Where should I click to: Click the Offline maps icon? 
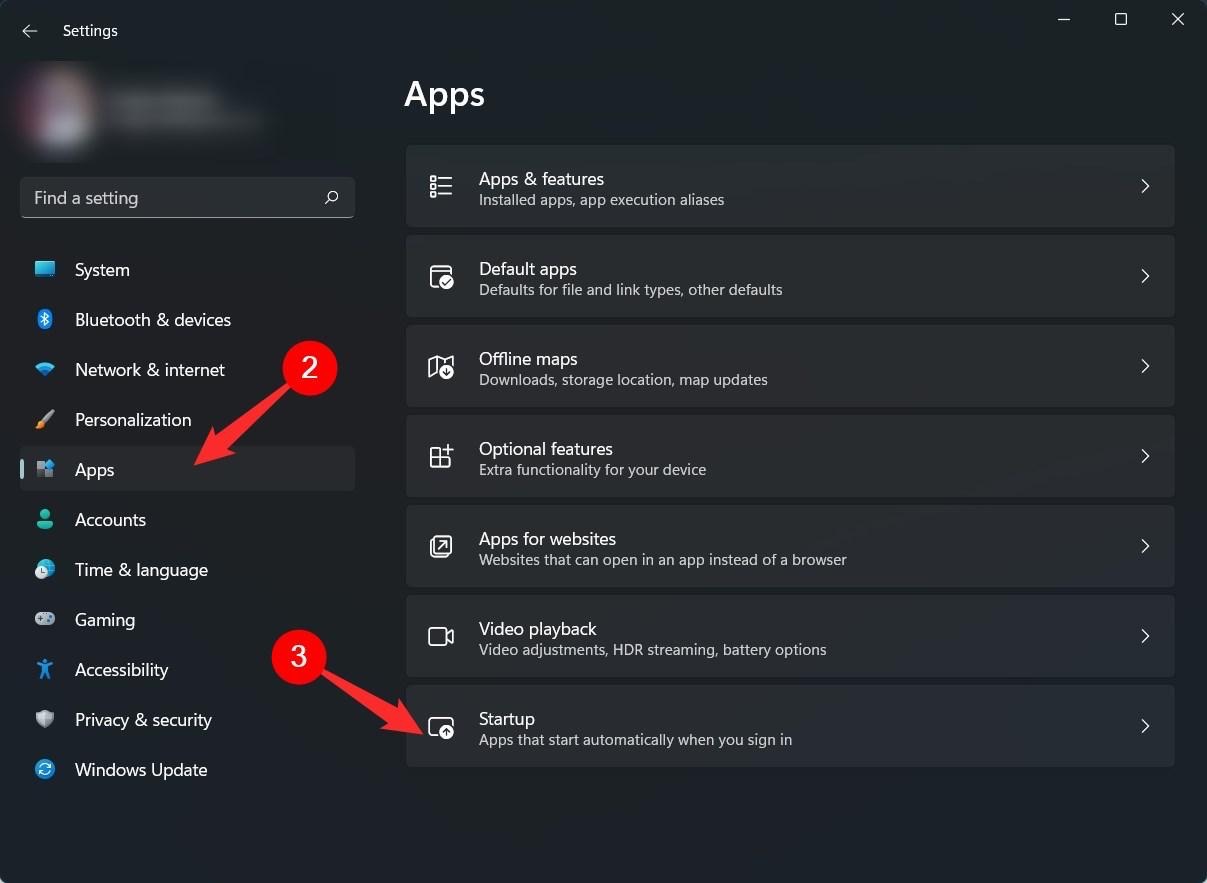tap(441, 366)
